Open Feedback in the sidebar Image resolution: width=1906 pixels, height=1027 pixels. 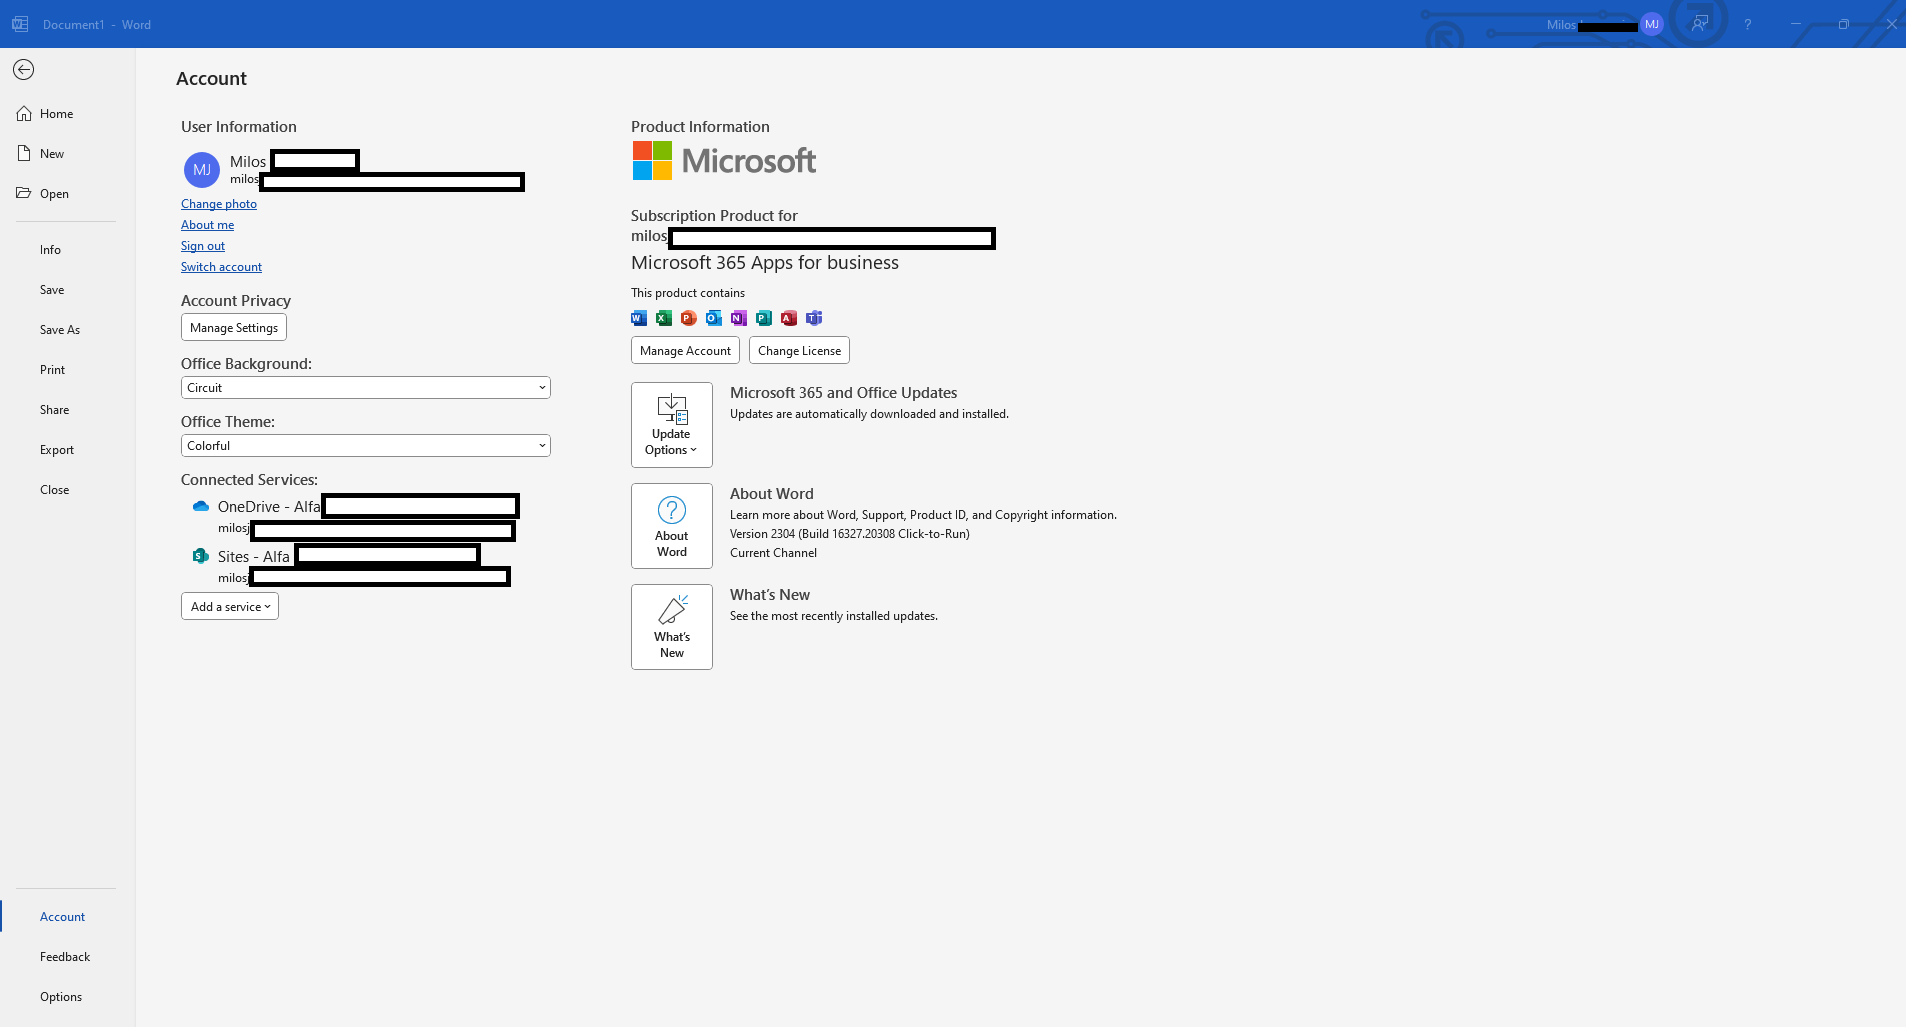[65, 957]
